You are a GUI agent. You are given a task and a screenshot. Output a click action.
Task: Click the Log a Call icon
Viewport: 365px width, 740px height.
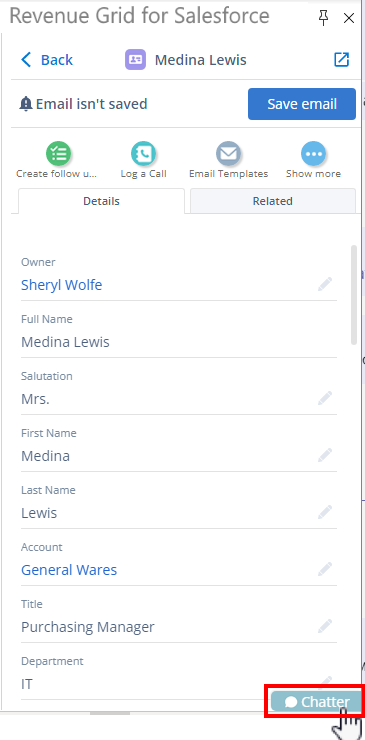(144, 153)
